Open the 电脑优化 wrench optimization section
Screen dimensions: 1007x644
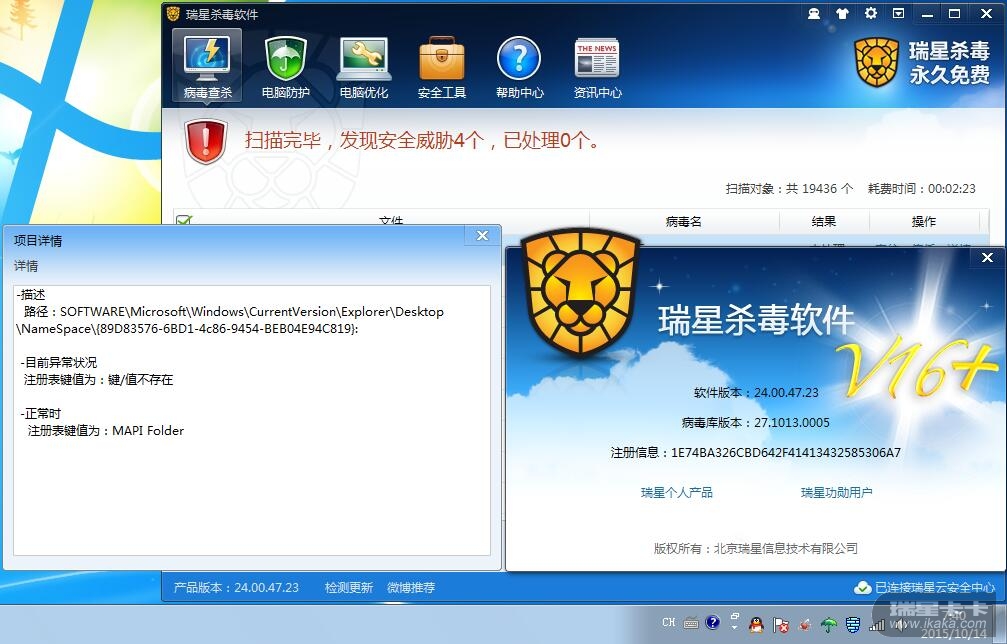point(363,67)
